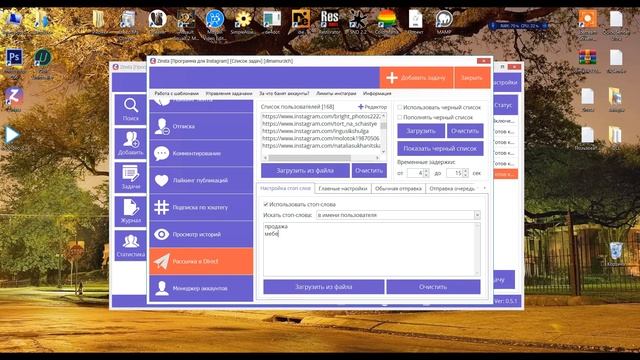Open blue play arrow desktop shortcut

pos(12,135)
